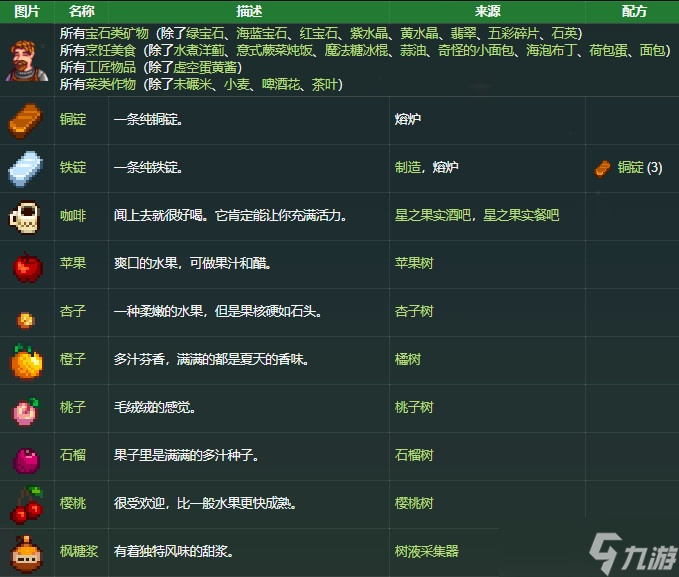
Task: Follow the 星之果实餐吧 source link
Action: click(x=521, y=215)
